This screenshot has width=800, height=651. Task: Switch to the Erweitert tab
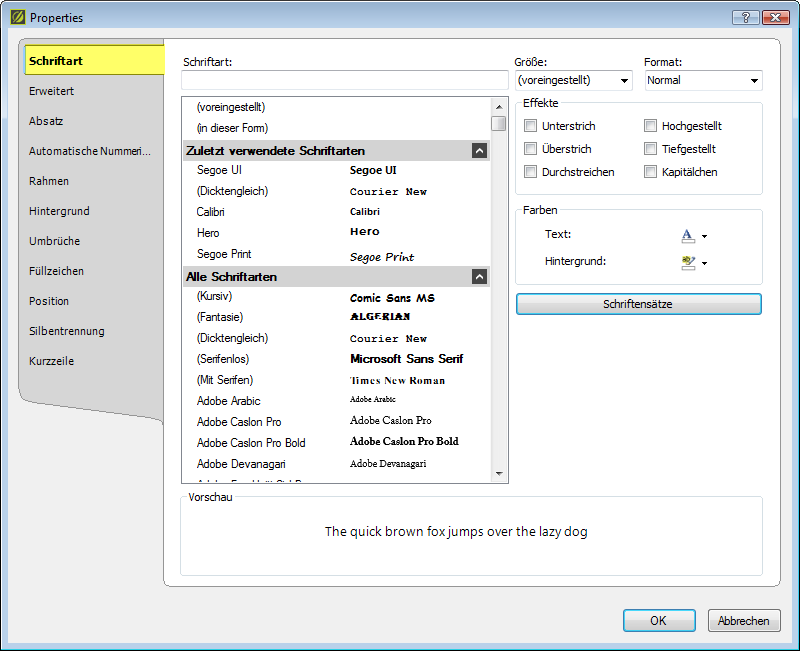[52, 91]
